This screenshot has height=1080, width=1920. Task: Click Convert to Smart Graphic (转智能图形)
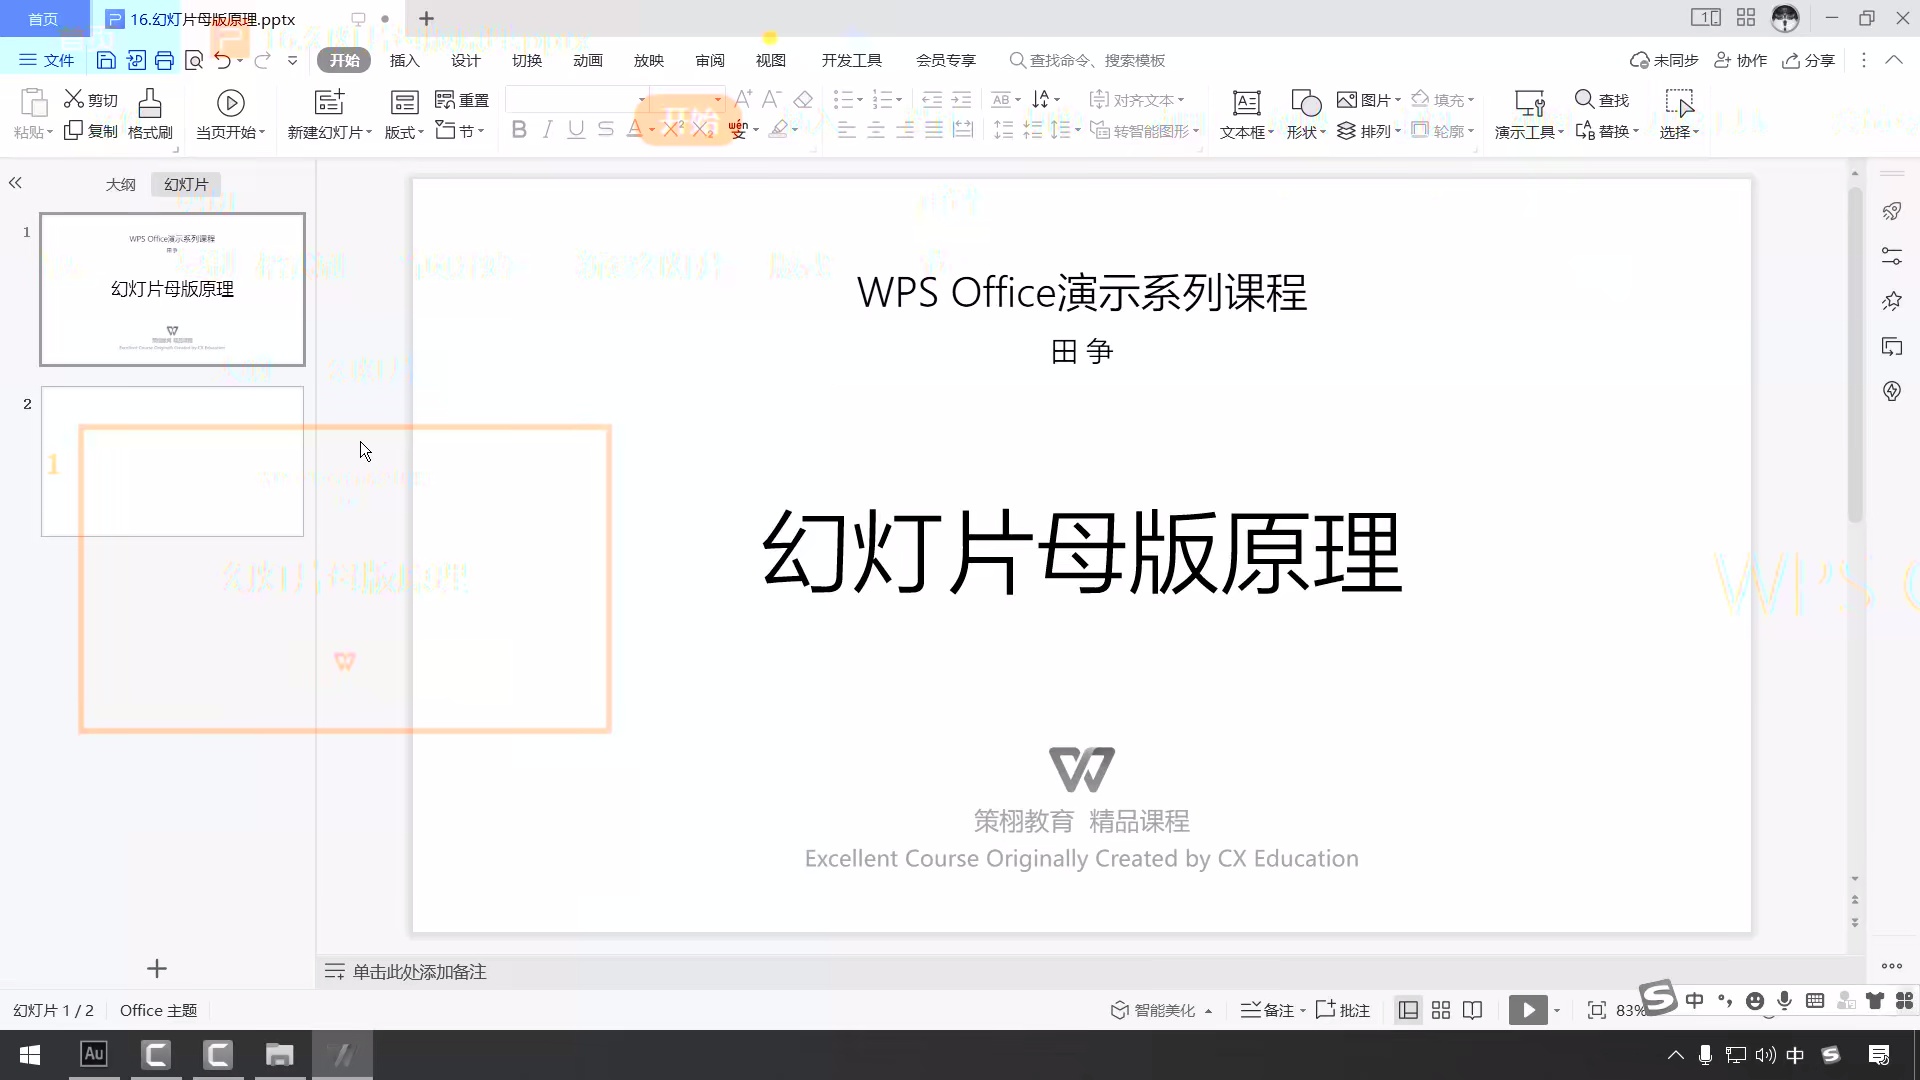[1144, 131]
